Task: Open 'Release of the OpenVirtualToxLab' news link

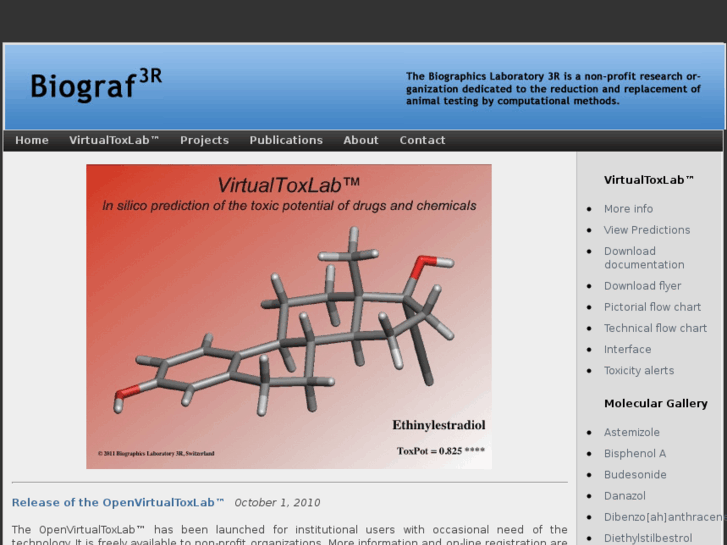Action: pos(118,502)
